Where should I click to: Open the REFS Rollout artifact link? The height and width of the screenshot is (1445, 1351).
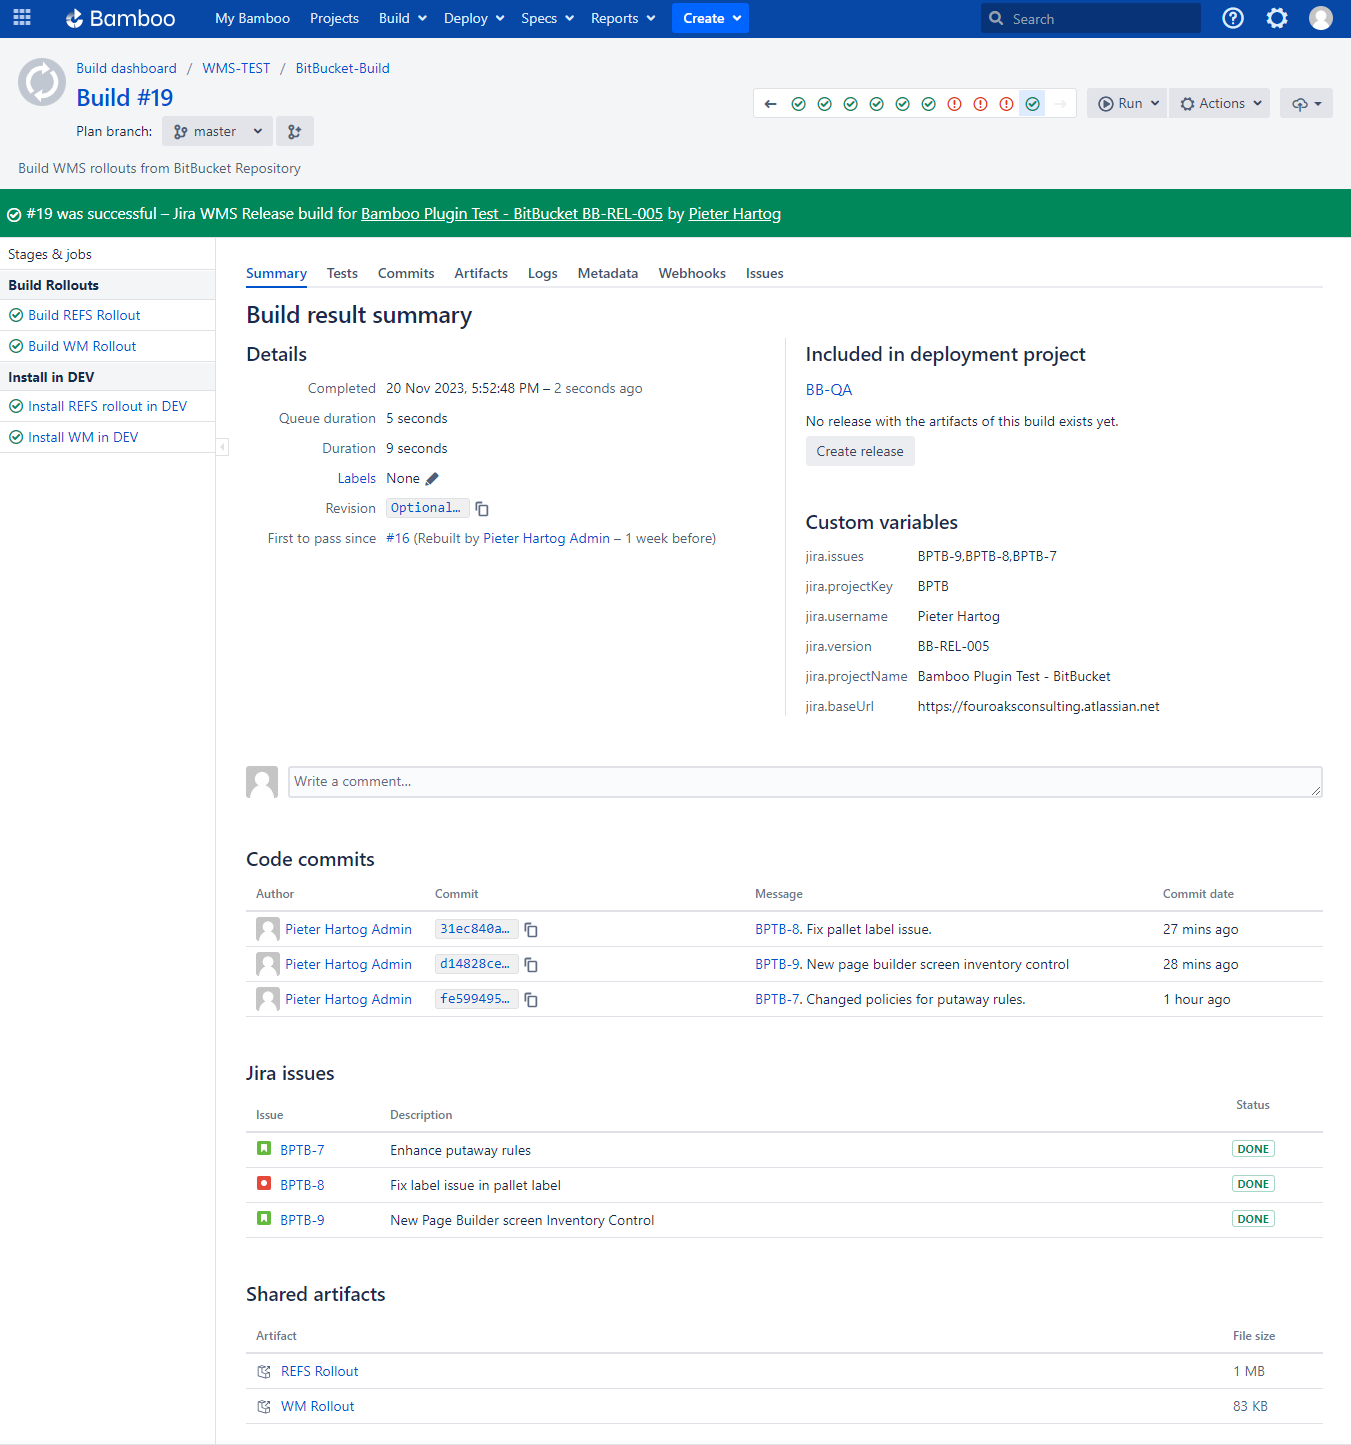coord(320,1371)
